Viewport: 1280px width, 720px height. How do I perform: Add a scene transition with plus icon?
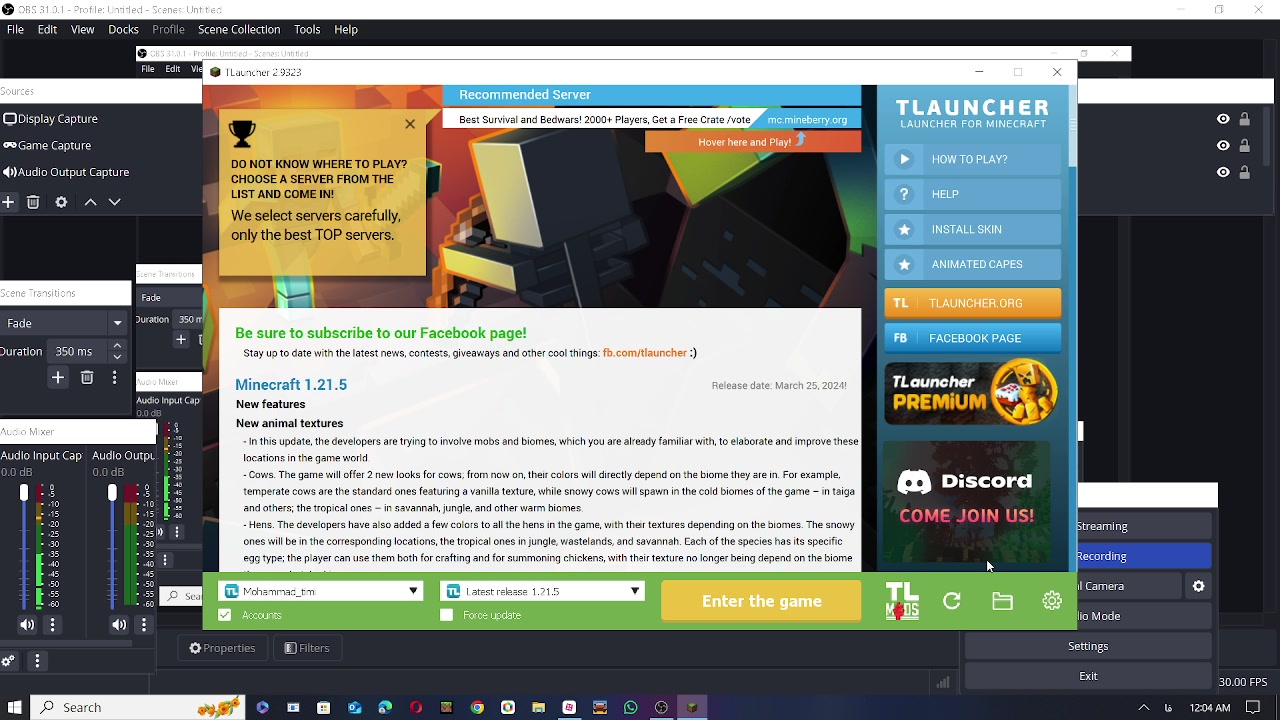coord(58,377)
